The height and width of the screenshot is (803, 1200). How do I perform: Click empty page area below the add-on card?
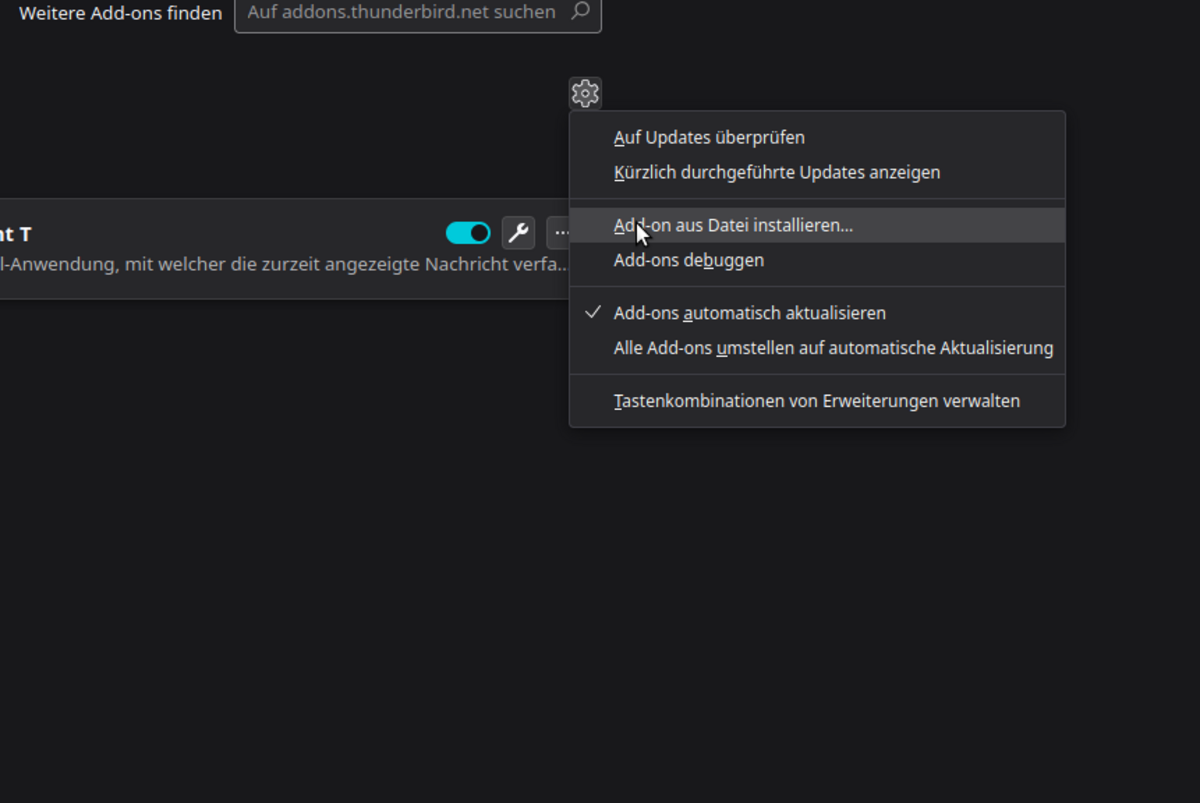300,550
